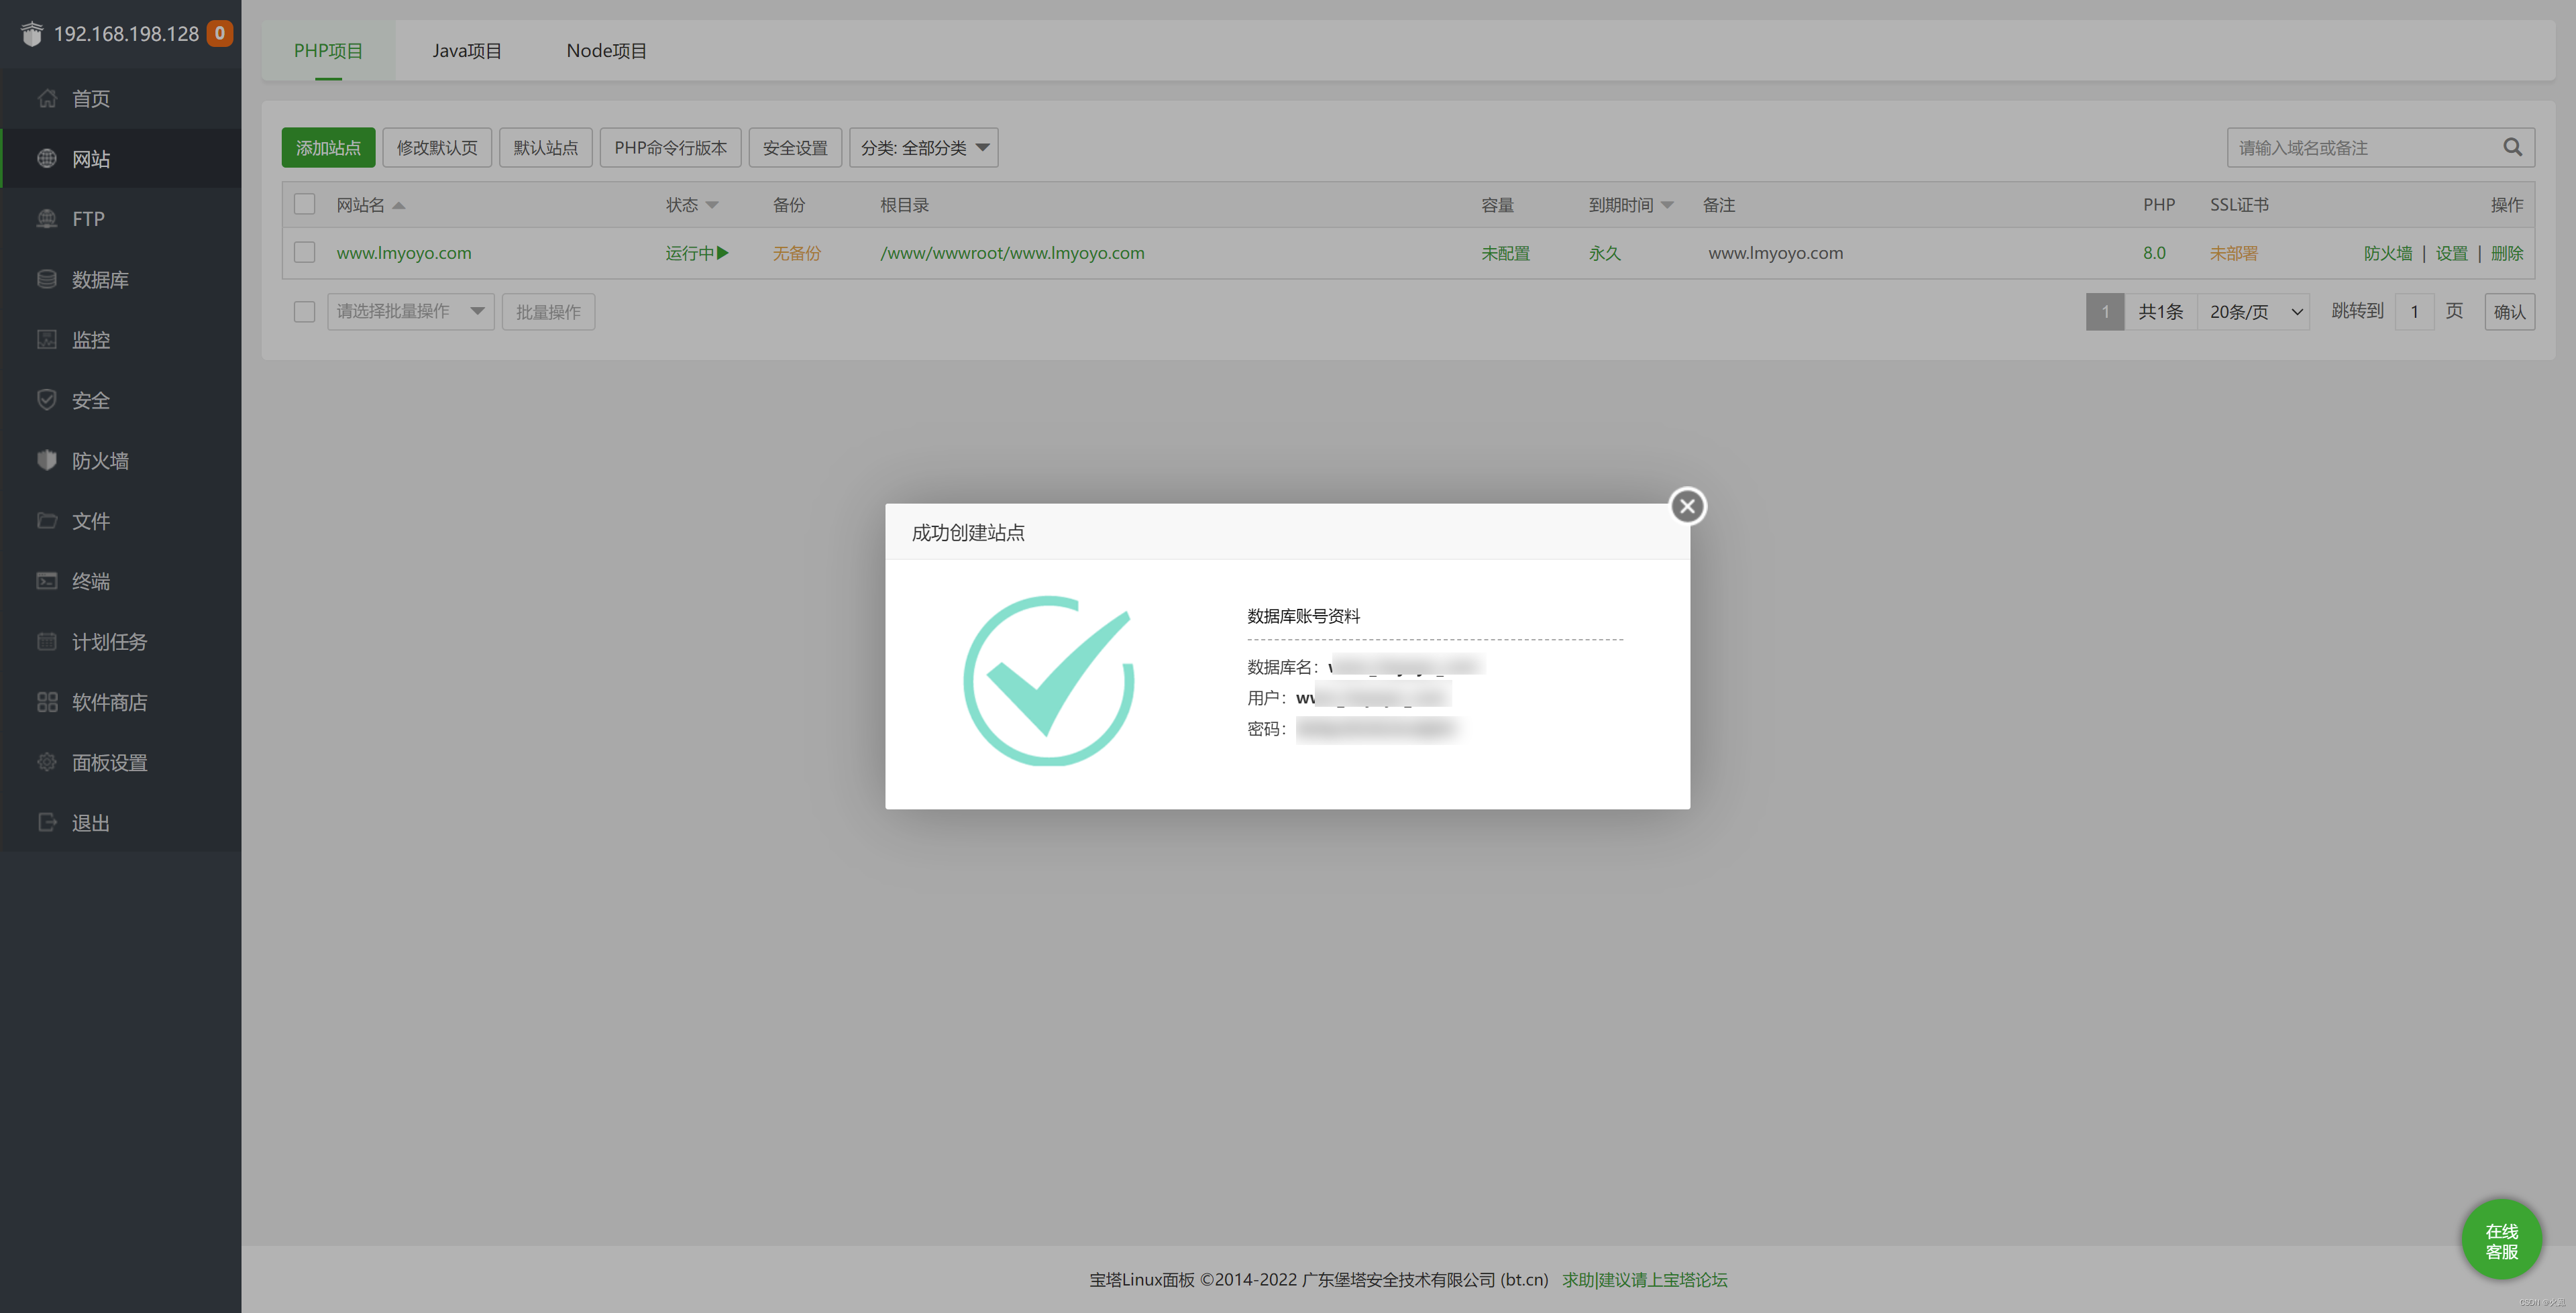
Task: Click the globe icon beside 网站
Action: (47, 158)
